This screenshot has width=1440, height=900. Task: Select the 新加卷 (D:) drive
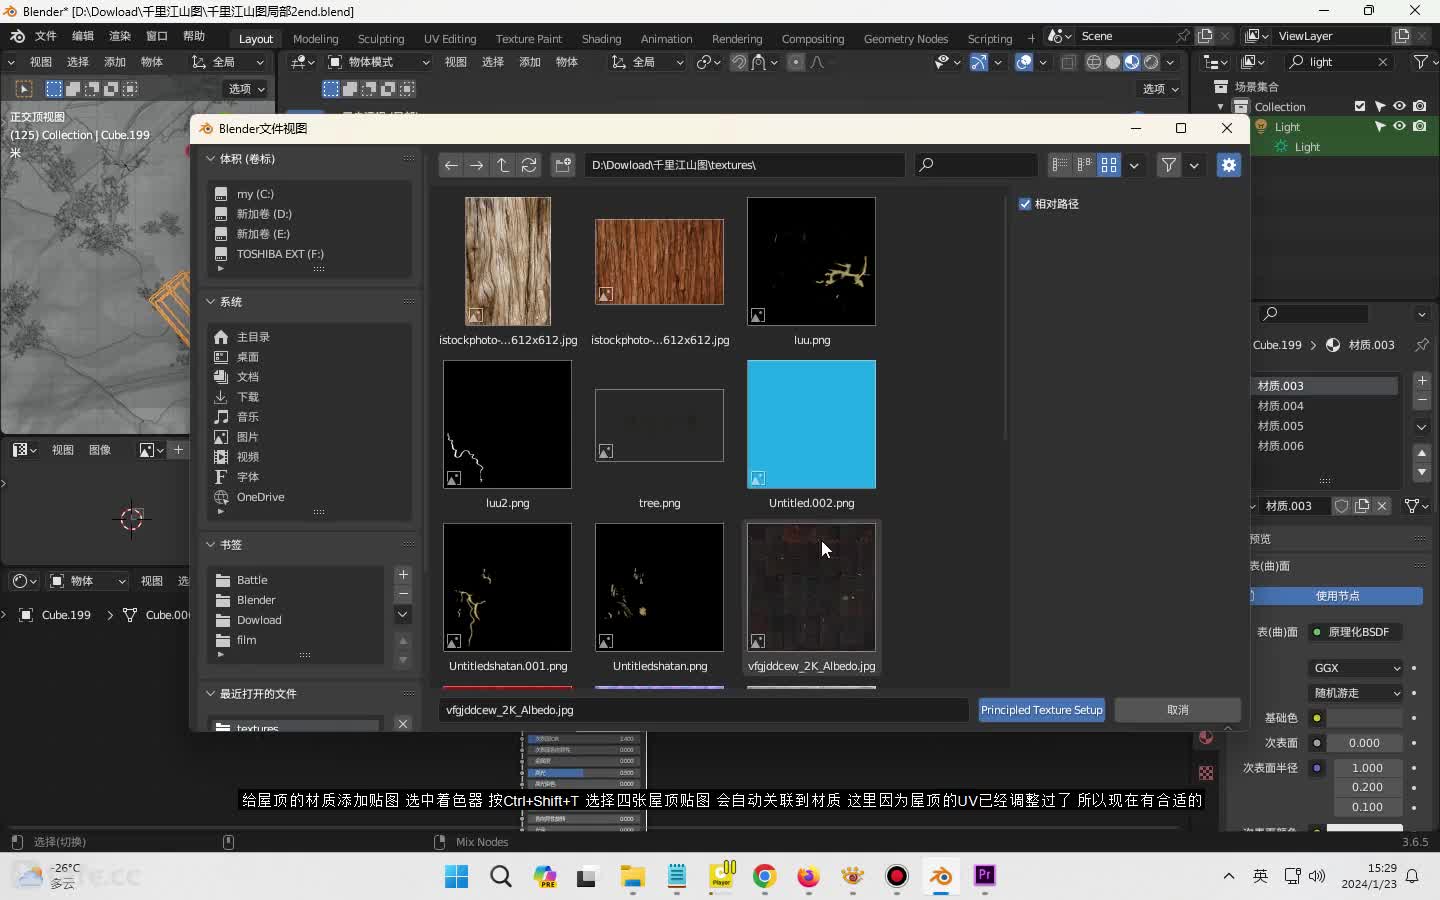point(264,214)
